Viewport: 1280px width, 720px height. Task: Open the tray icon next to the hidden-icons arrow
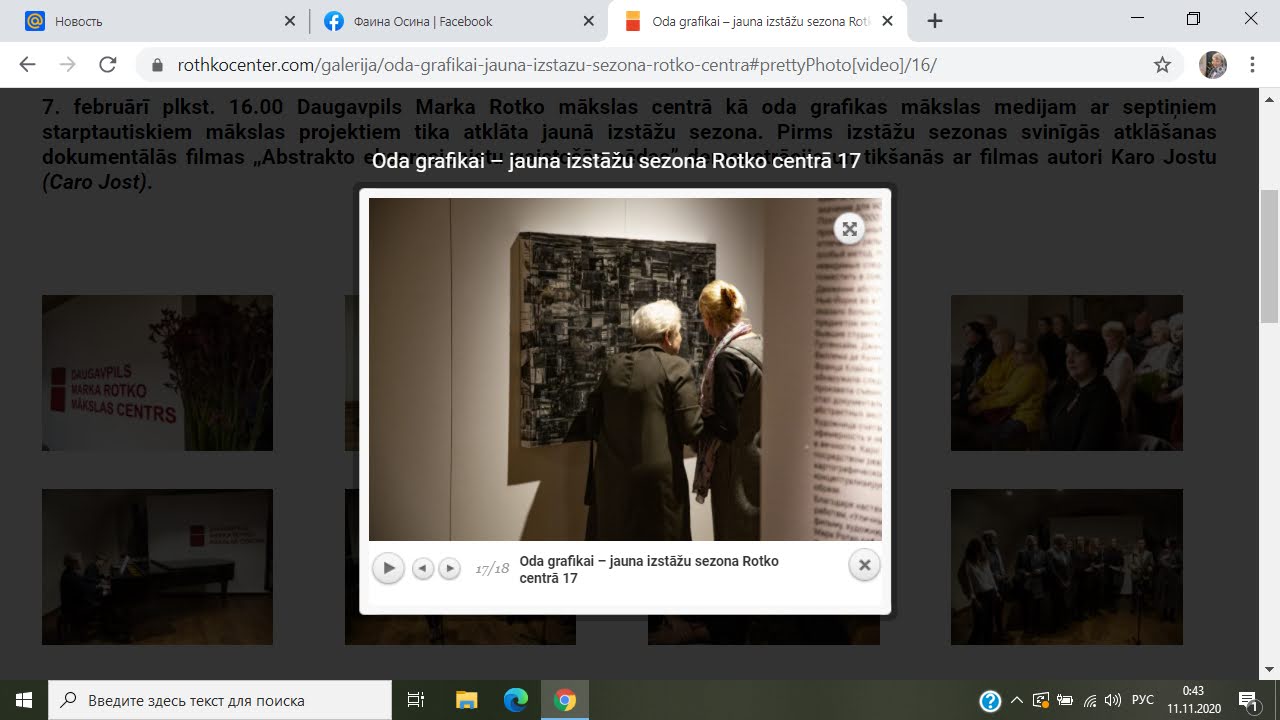tap(1041, 700)
